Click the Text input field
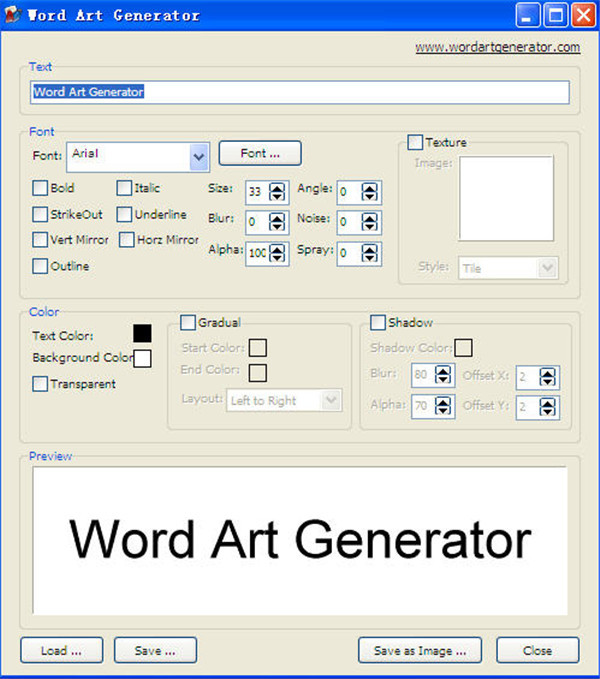 click(300, 92)
